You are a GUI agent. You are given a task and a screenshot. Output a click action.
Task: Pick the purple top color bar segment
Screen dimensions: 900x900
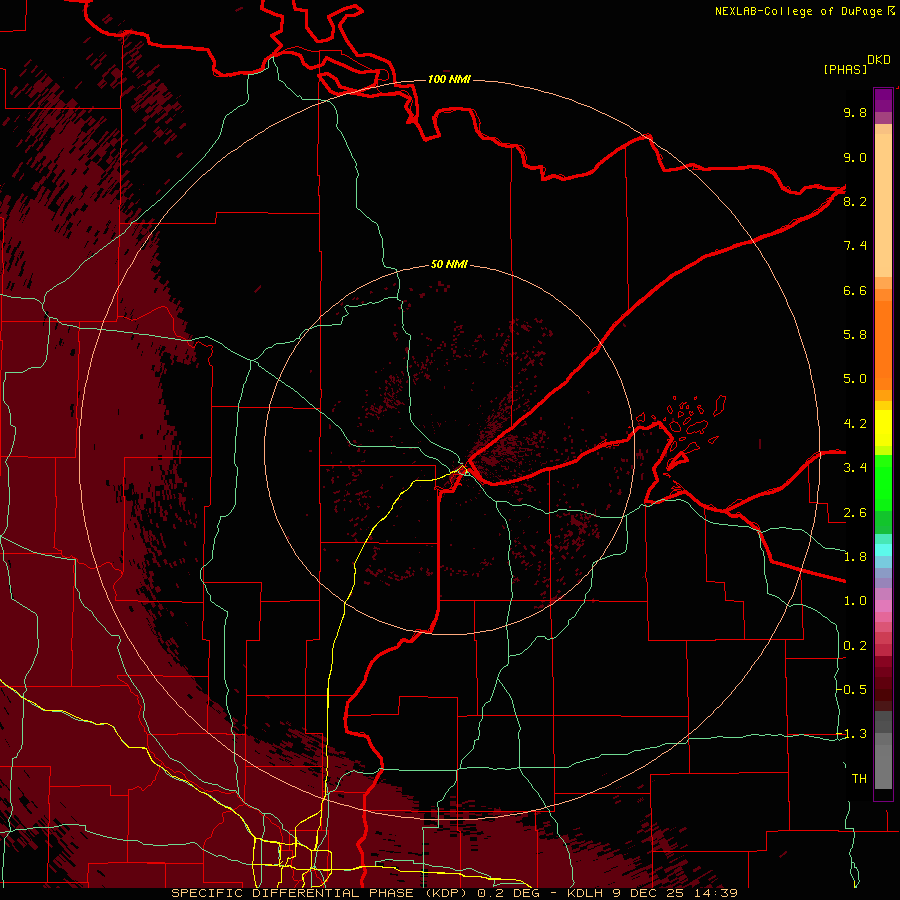(x=883, y=100)
